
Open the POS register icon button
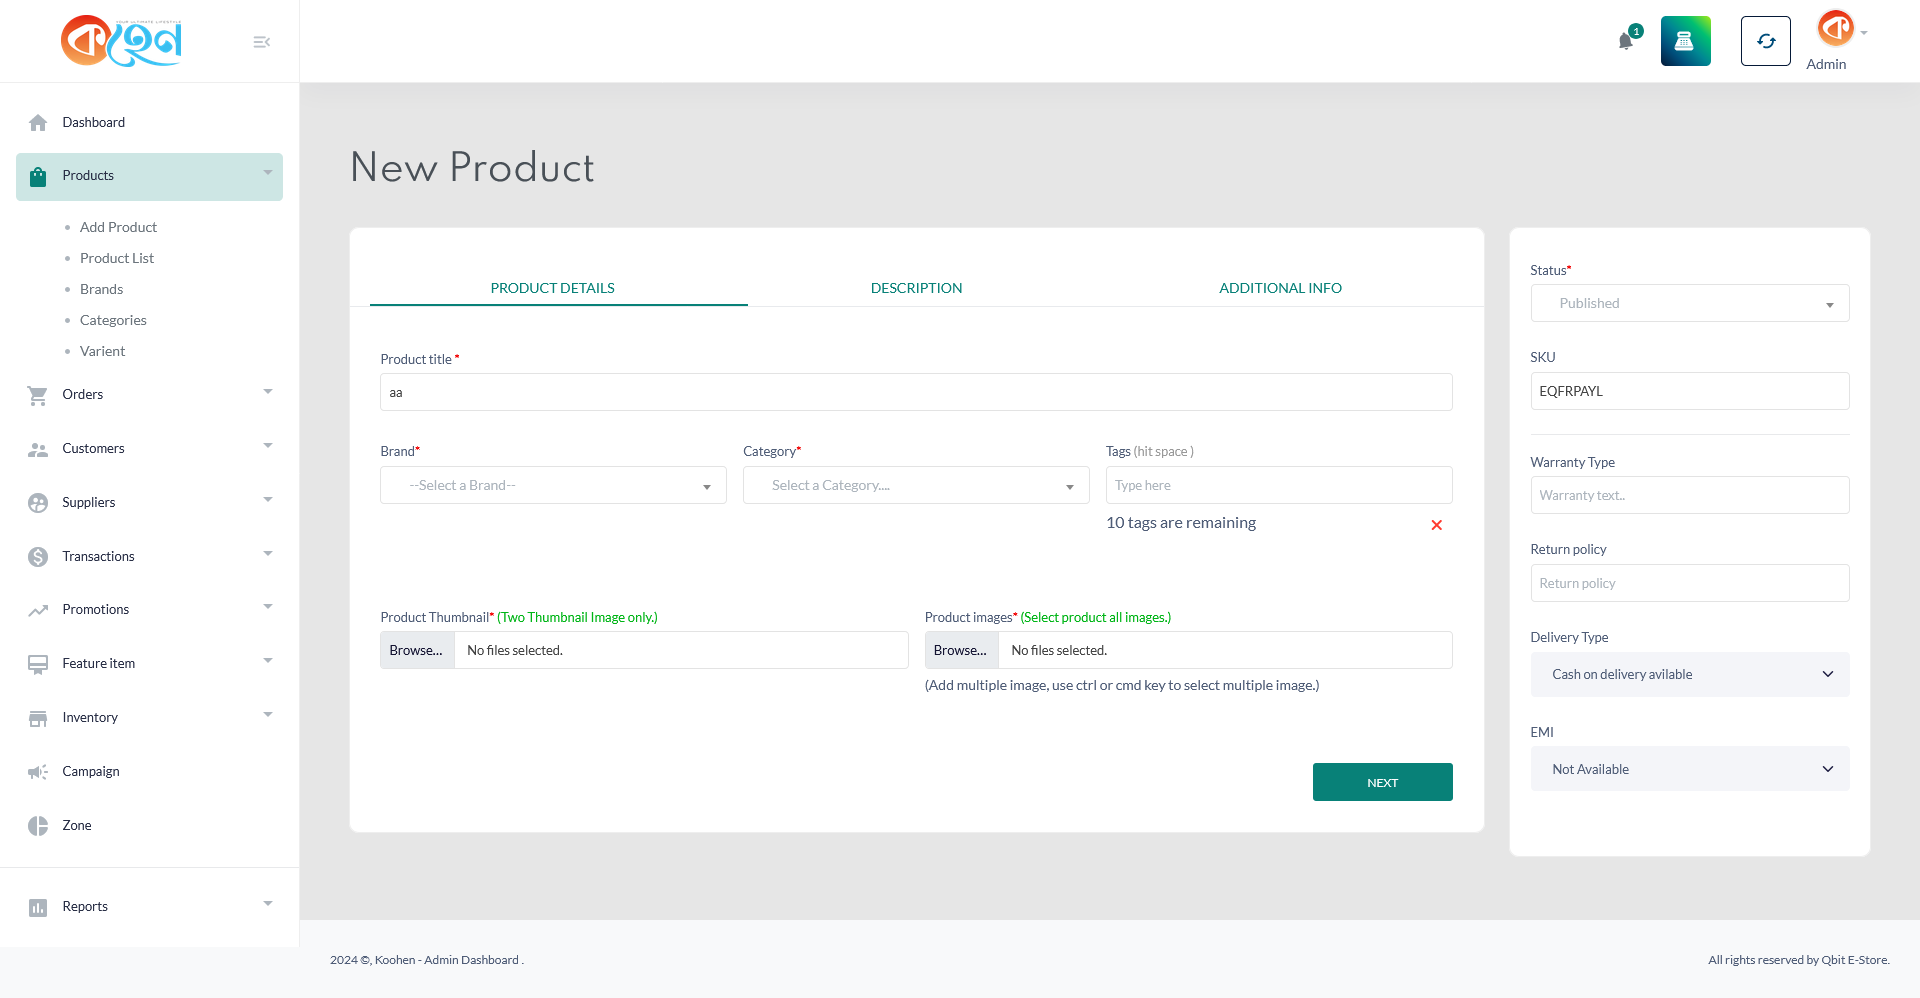pos(1685,41)
